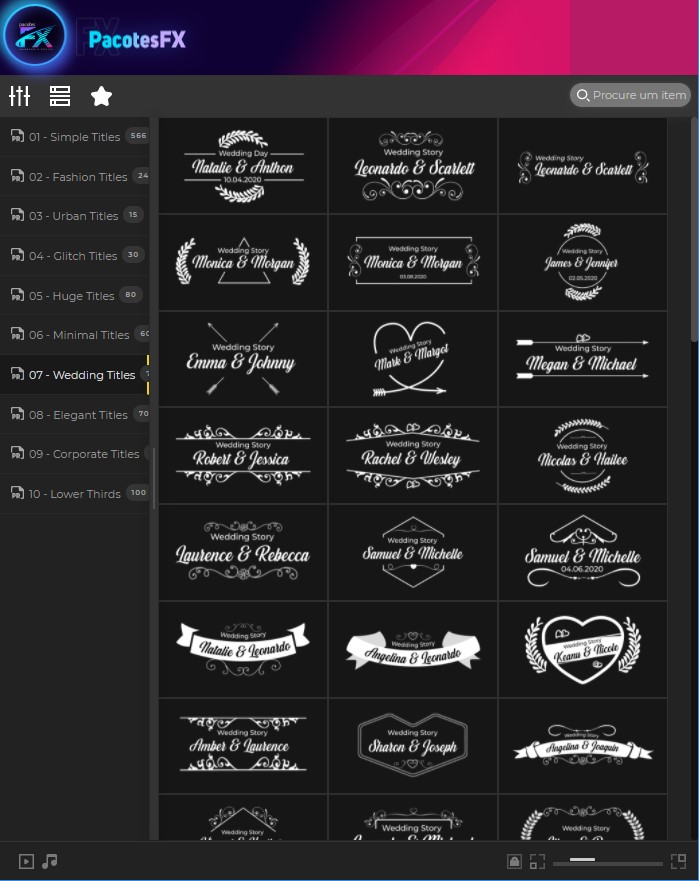This screenshot has height=881, width=699.
Task: Click the PacotesFX round logo
Action: click(x=35, y=36)
